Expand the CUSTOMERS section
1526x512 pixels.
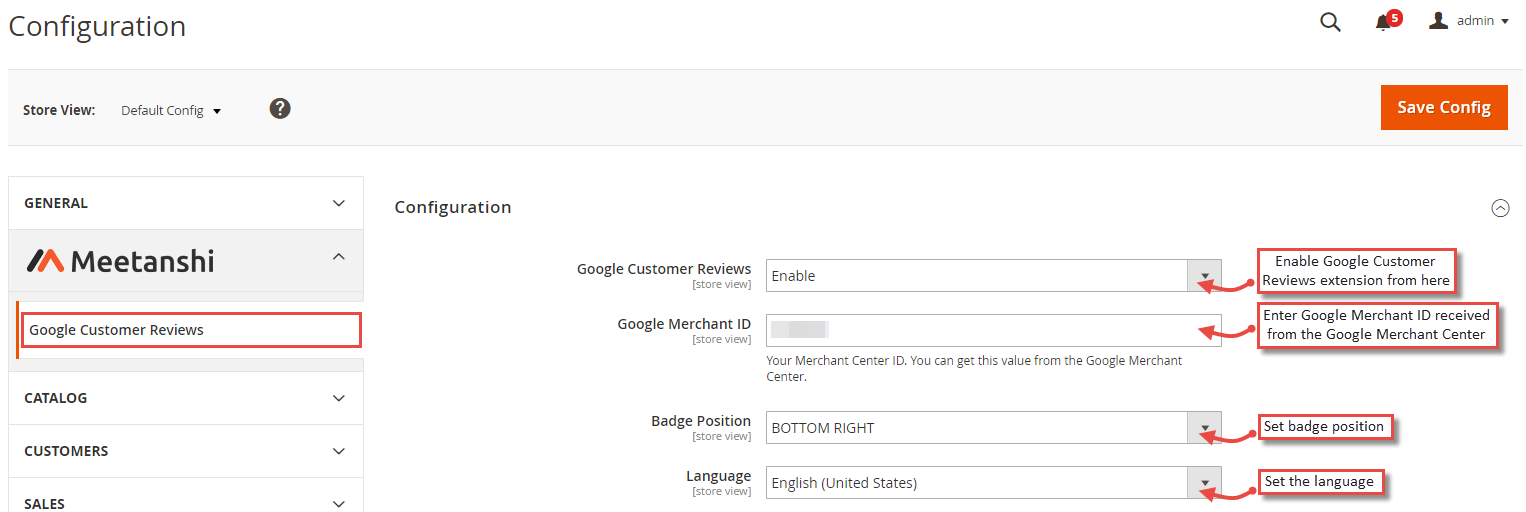coord(186,451)
